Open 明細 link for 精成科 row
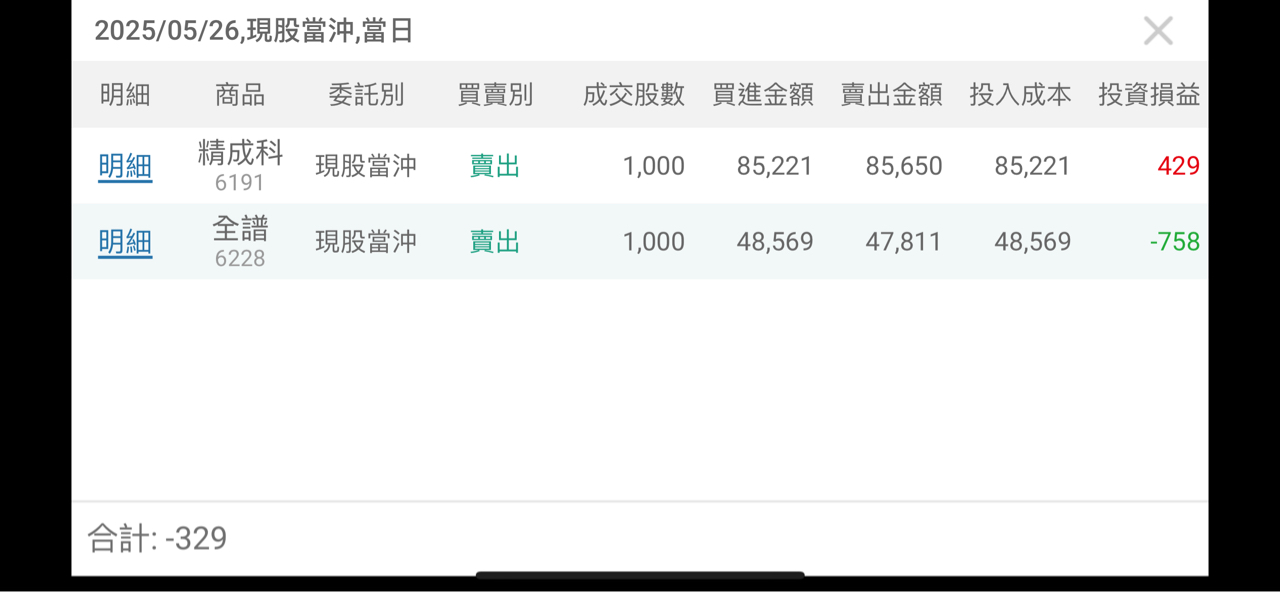The width and height of the screenshot is (1280, 592). tap(125, 166)
